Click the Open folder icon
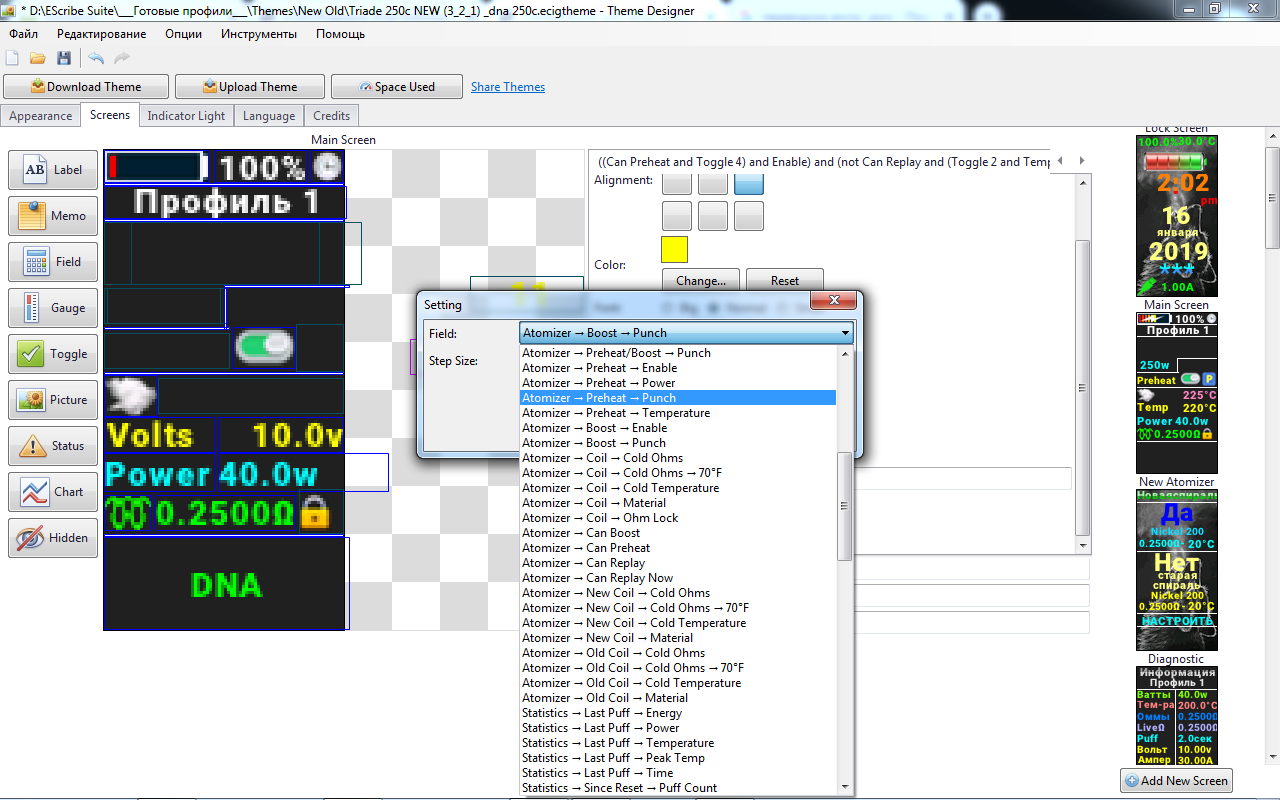1280x800 pixels. tap(38, 58)
